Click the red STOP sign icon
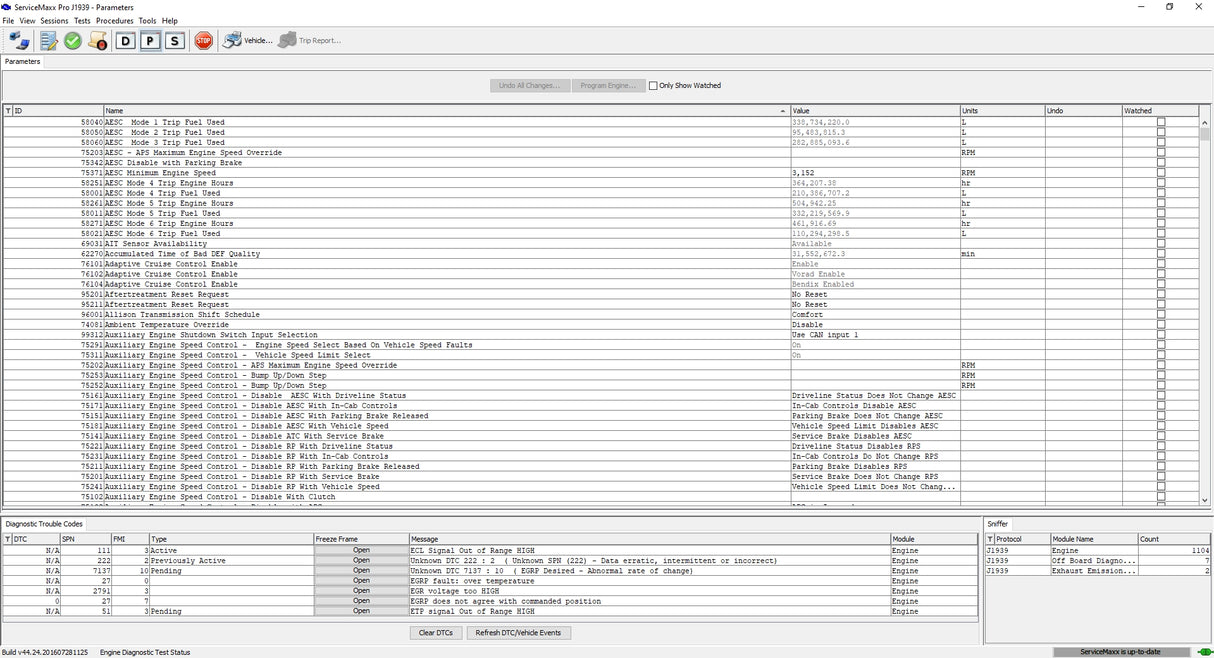Viewport: 1214px width, 658px height. (x=203, y=40)
